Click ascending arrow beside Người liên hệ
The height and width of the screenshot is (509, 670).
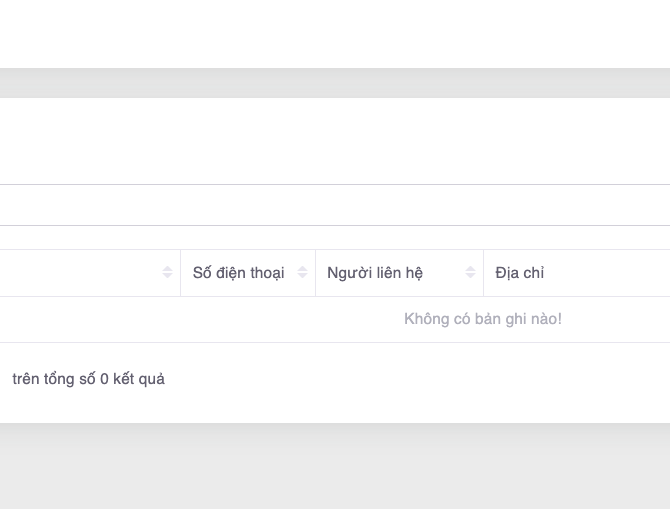(470, 269)
